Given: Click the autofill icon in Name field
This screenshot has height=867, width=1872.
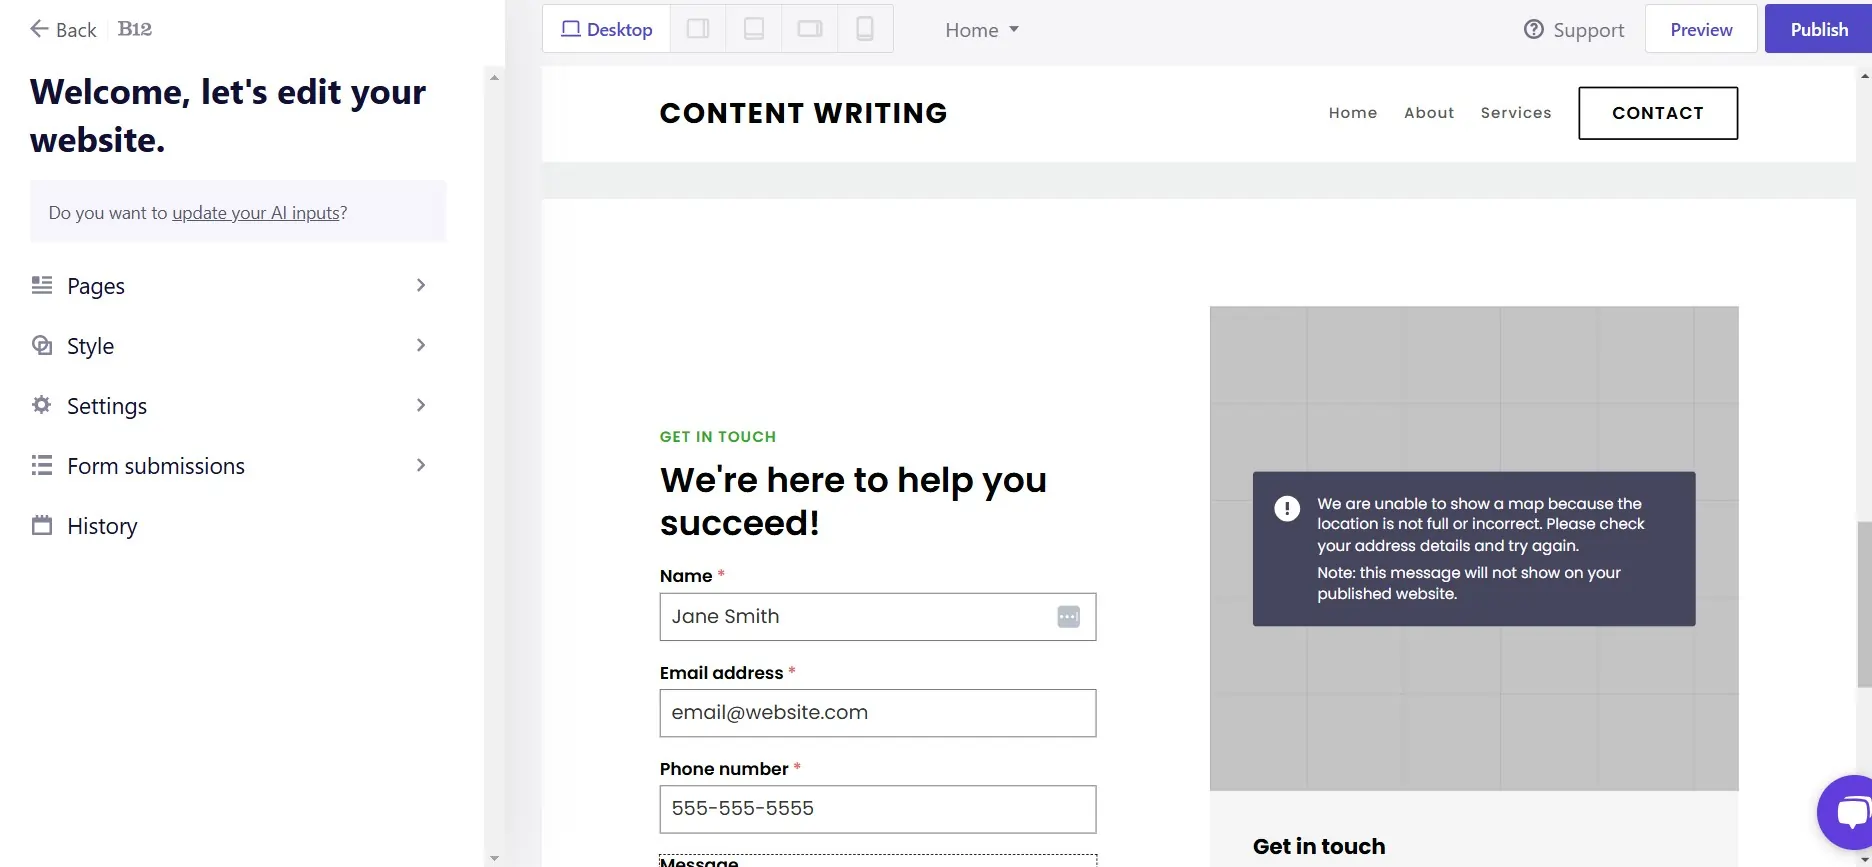Looking at the screenshot, I should [1068, 617].
